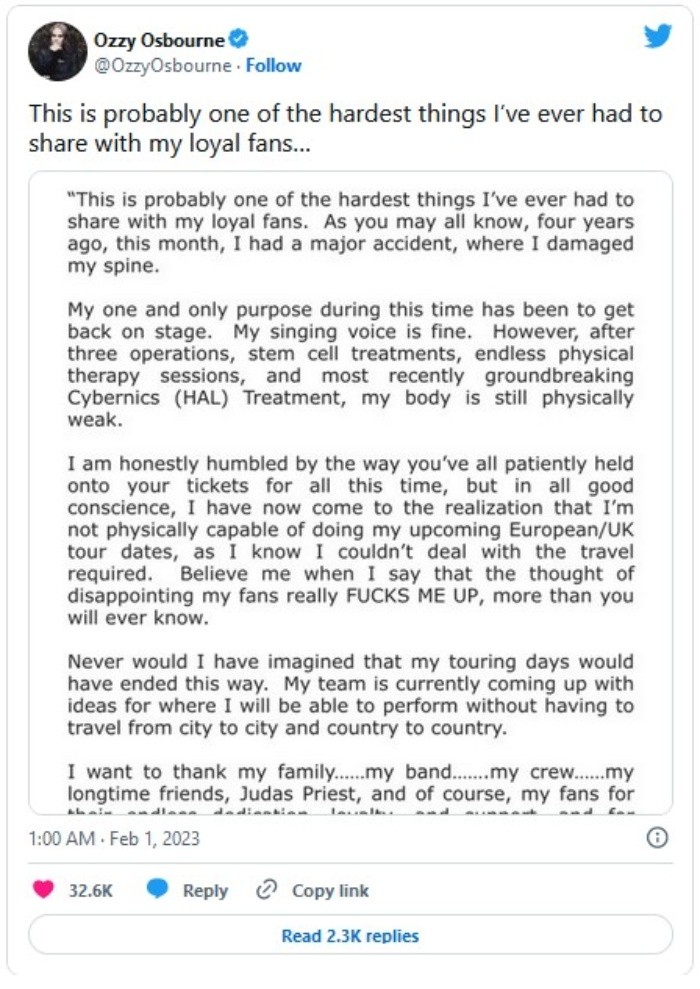Click the @OzzyOsbourne handle
The image size is (700, 989).
tap(162, 66)
